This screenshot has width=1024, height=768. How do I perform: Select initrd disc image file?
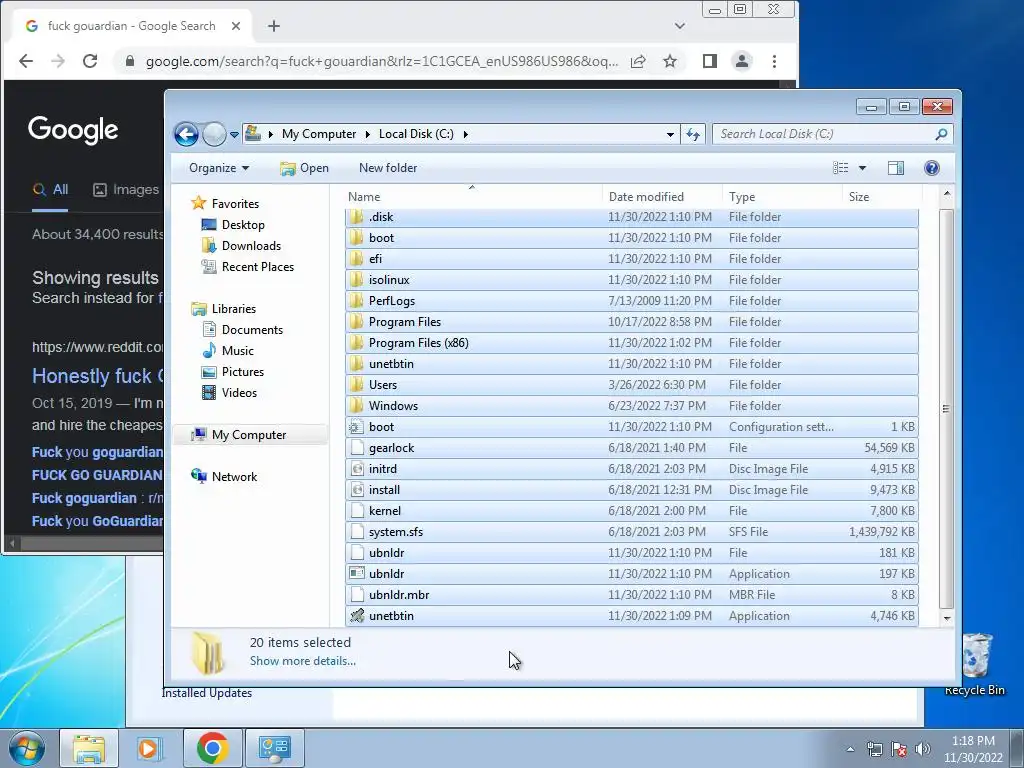632,469
